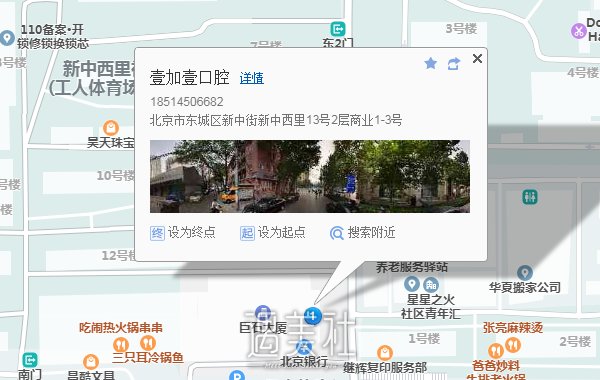Click 搜索附近 search nearby

click(362, 232)
